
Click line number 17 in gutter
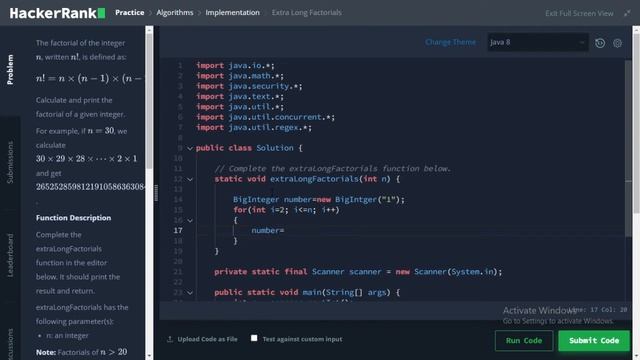tap(178, 231)
